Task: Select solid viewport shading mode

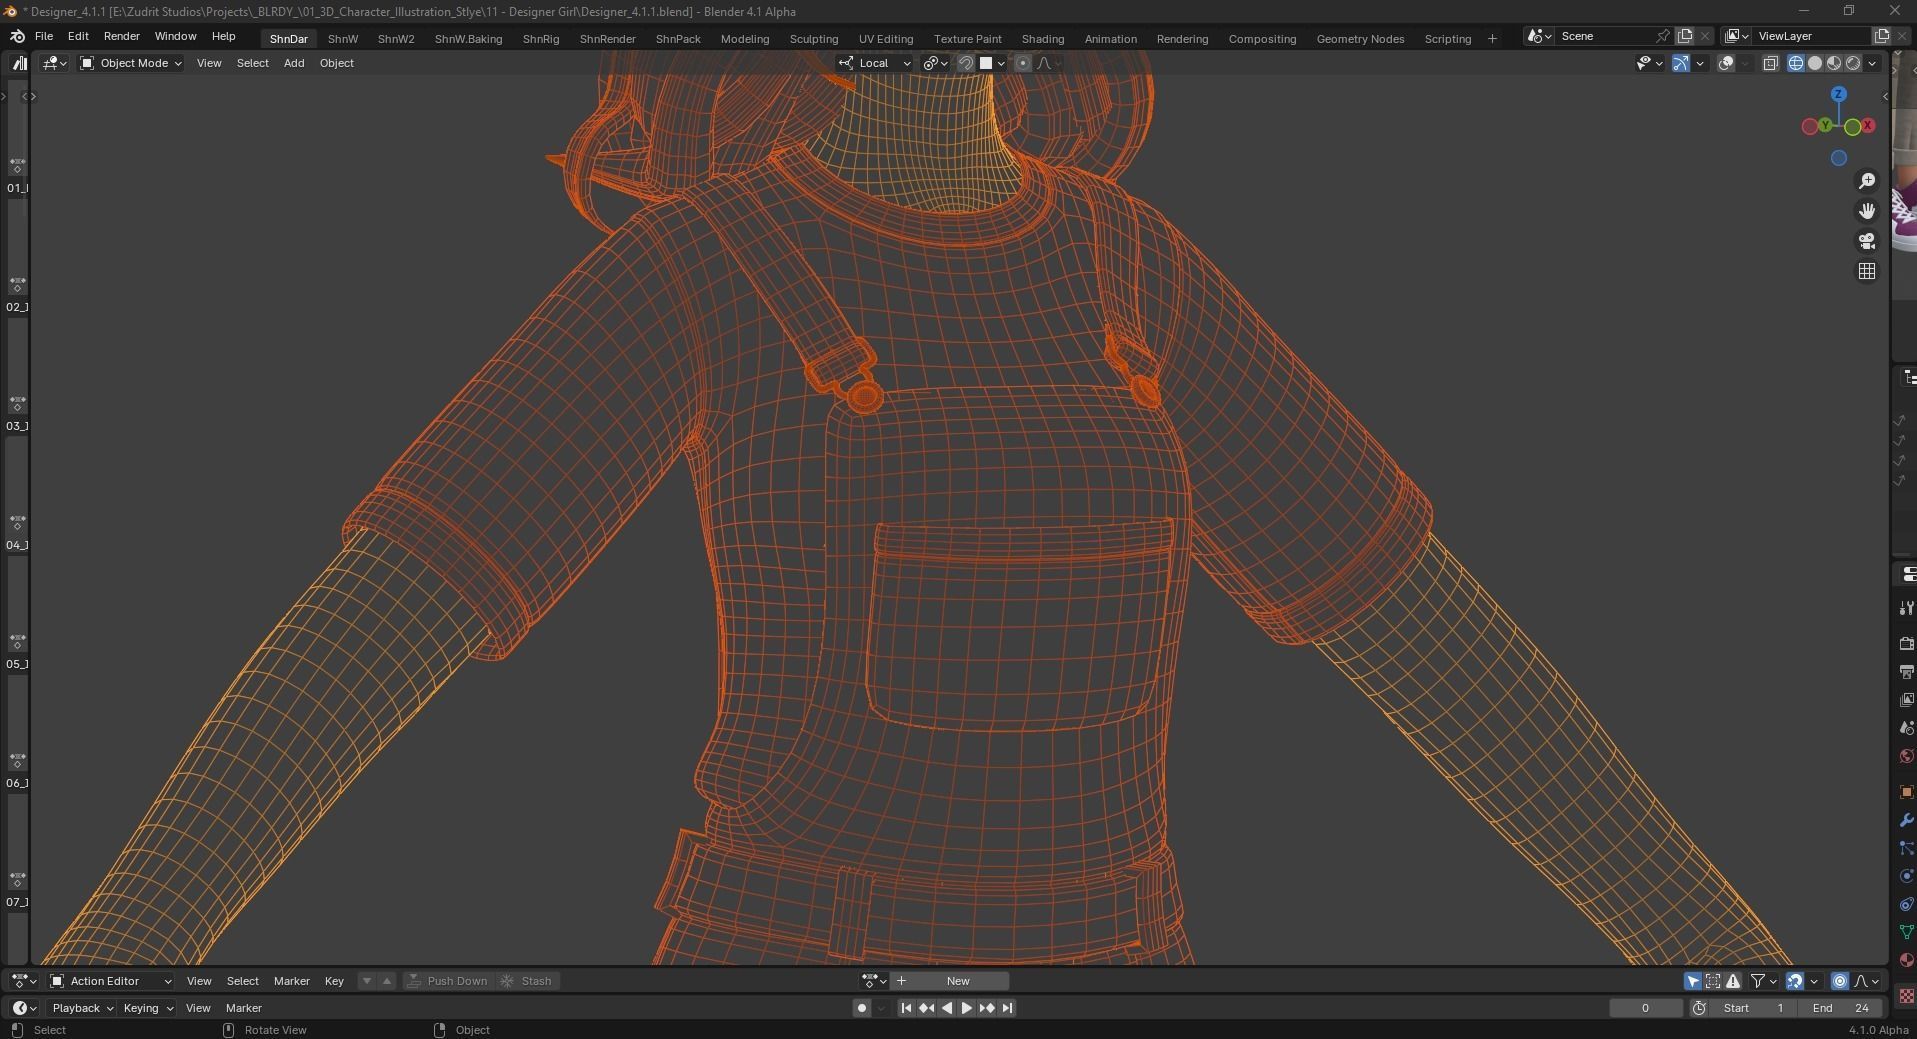Action: pyautogui.click(x=1815, y=63)
